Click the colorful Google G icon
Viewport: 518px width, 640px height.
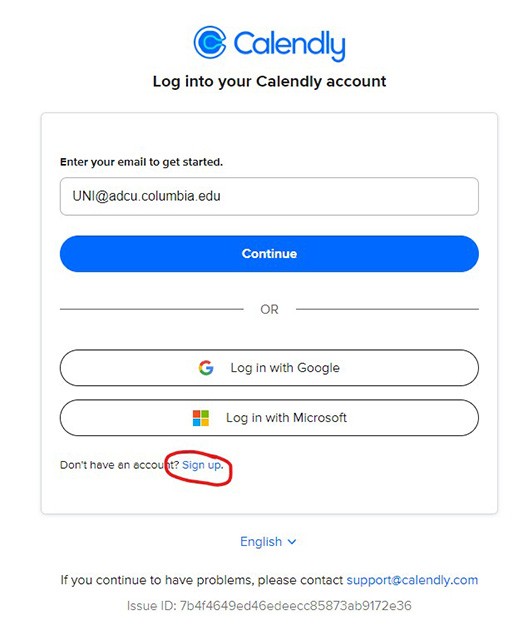point(206,368)
